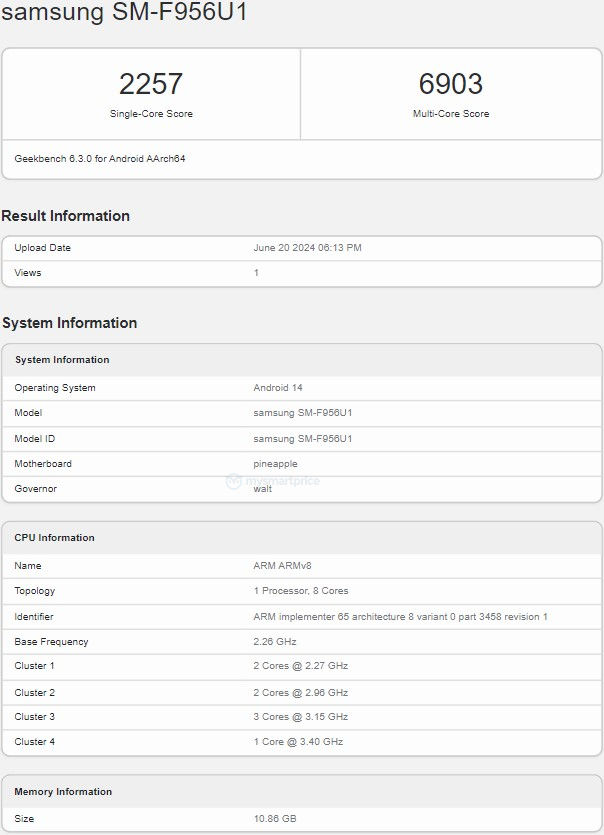Click the CPU Information table header
The image size is (604, 835).
[x=54, y=538]
